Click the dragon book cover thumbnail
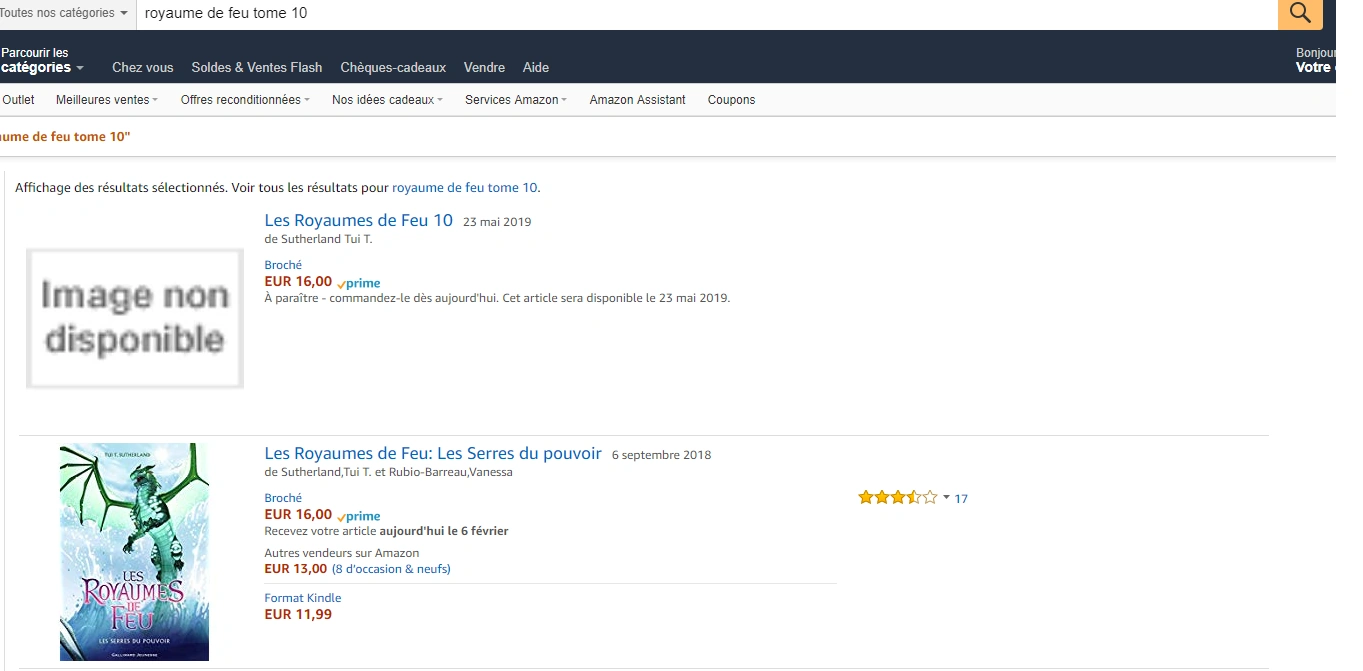This screenshot has width=1363, height=671. coord(134,551)
